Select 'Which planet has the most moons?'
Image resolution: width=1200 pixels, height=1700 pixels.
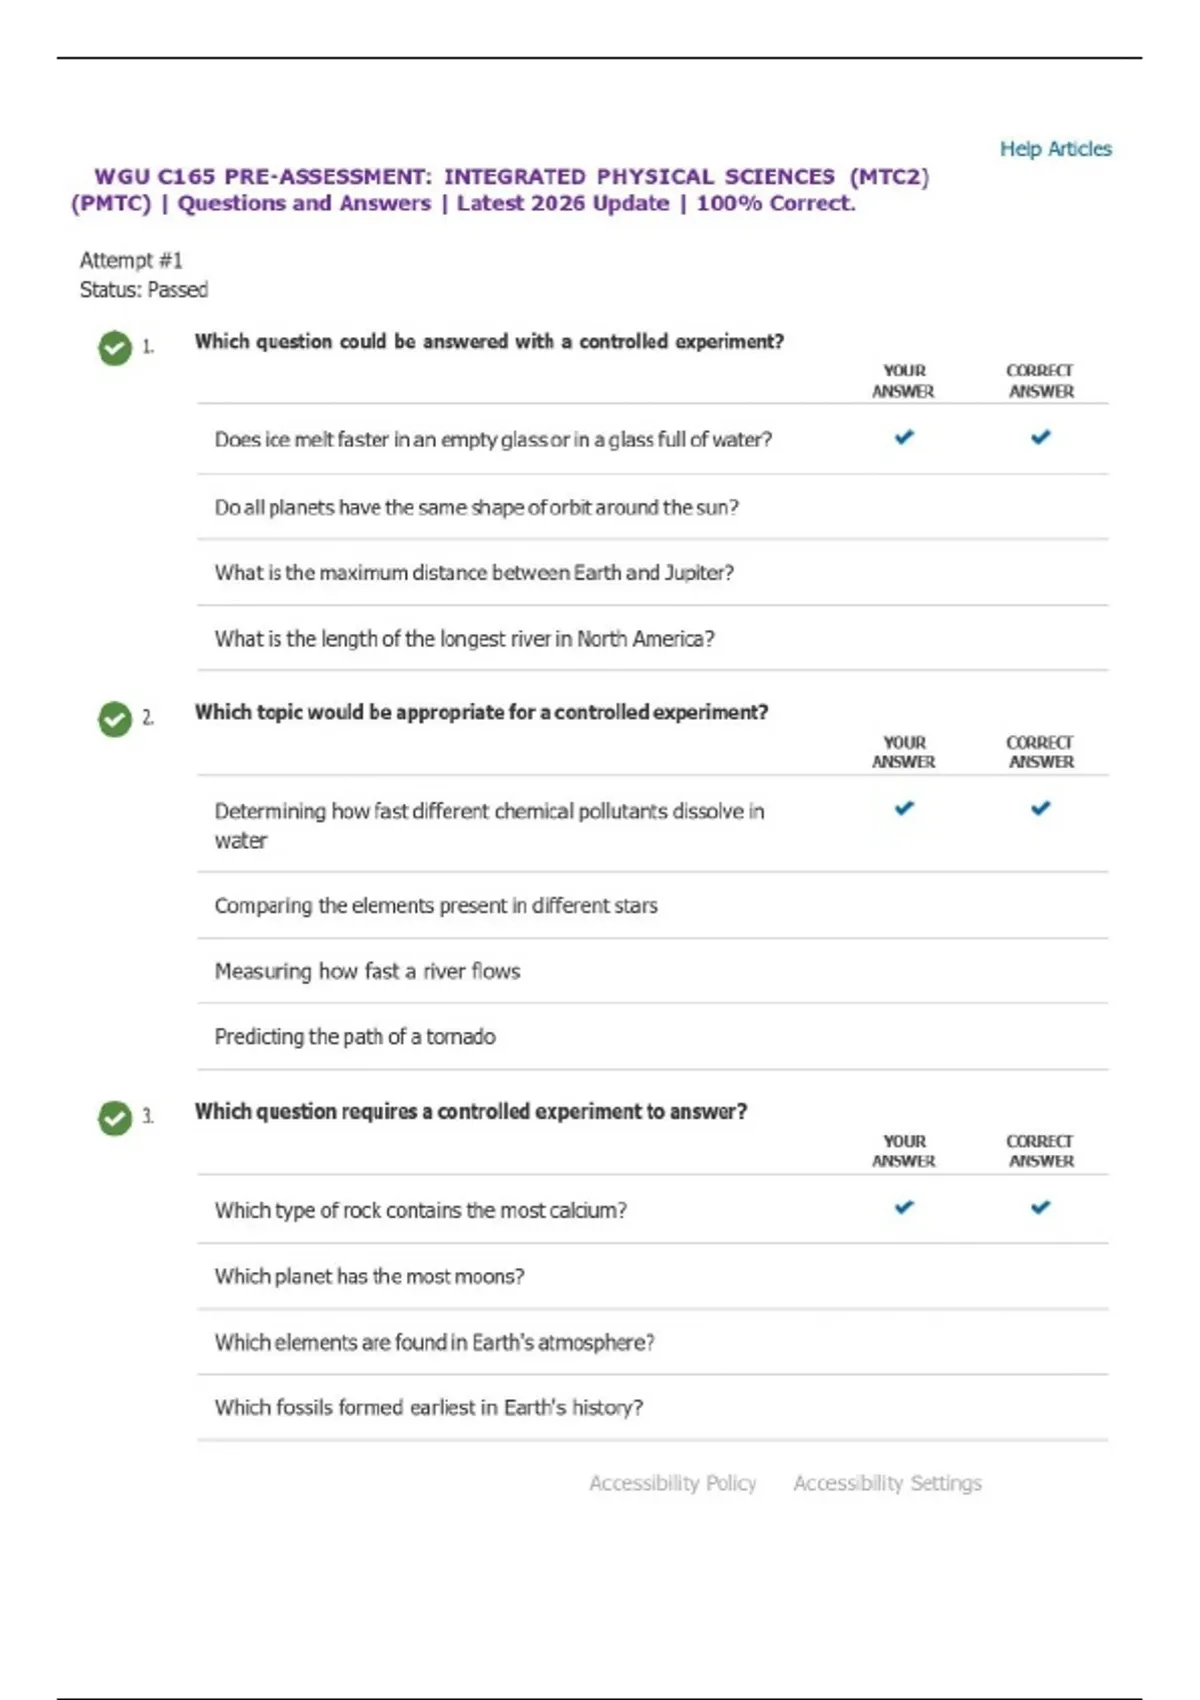[x=369, y=1277]
